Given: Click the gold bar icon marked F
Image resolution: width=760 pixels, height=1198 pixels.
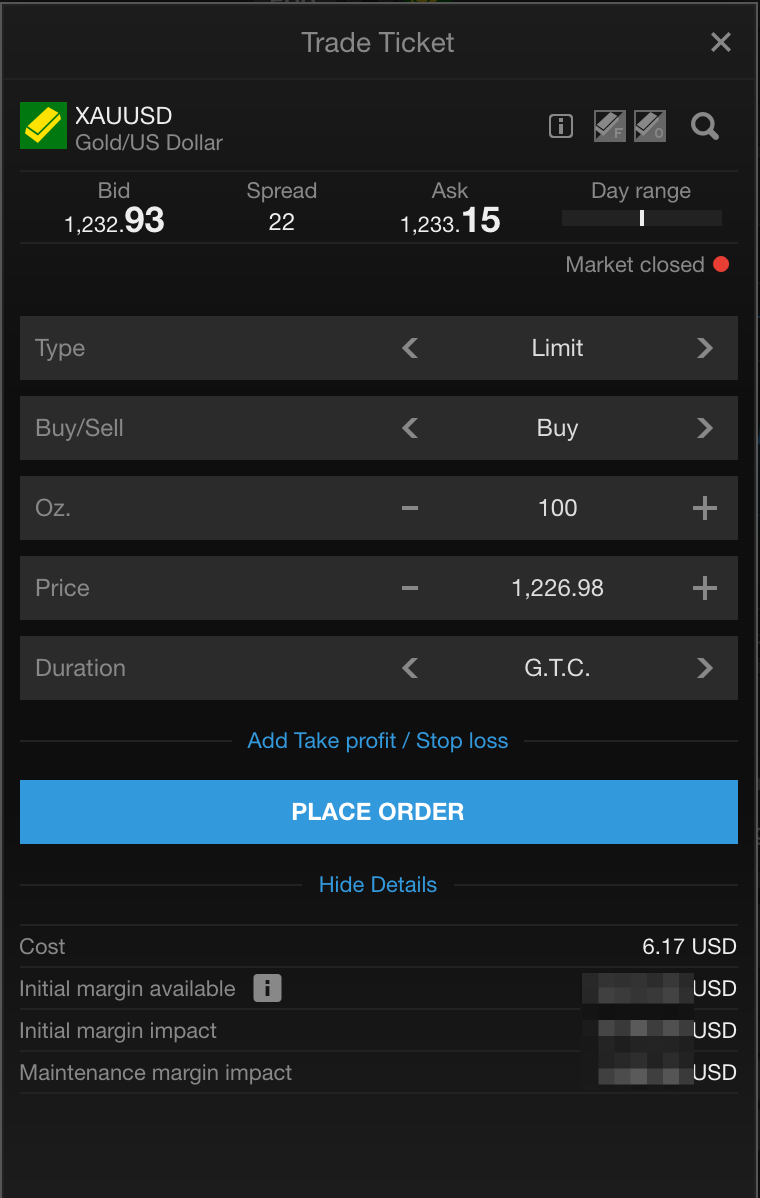Looking at the screenshot, I should pyautogui.click(x=609, y=126).
